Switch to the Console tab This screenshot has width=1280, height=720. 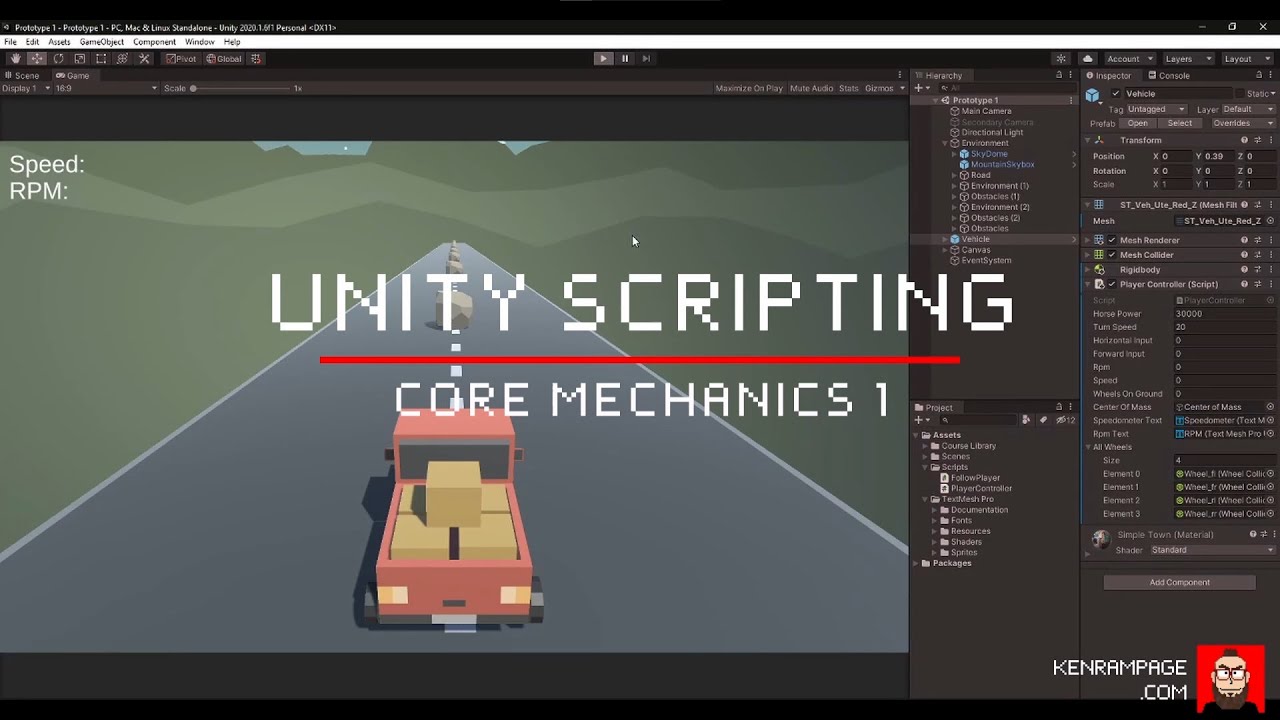pos(1168,76)
